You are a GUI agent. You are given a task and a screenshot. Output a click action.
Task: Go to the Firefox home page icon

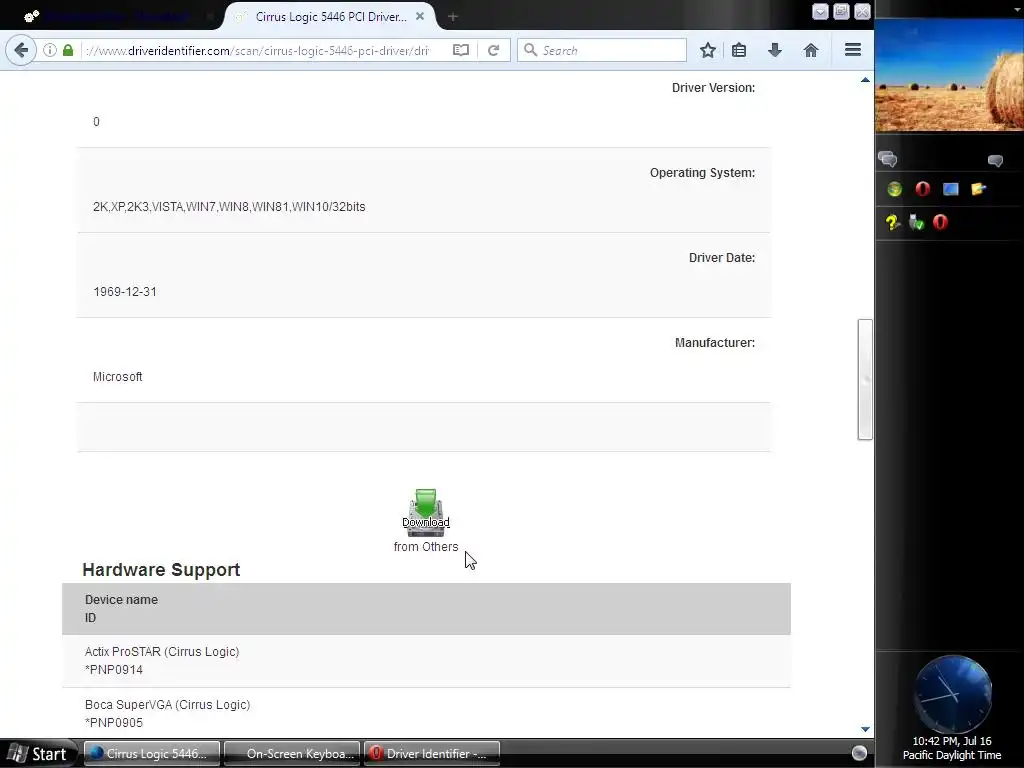[811, 50]
